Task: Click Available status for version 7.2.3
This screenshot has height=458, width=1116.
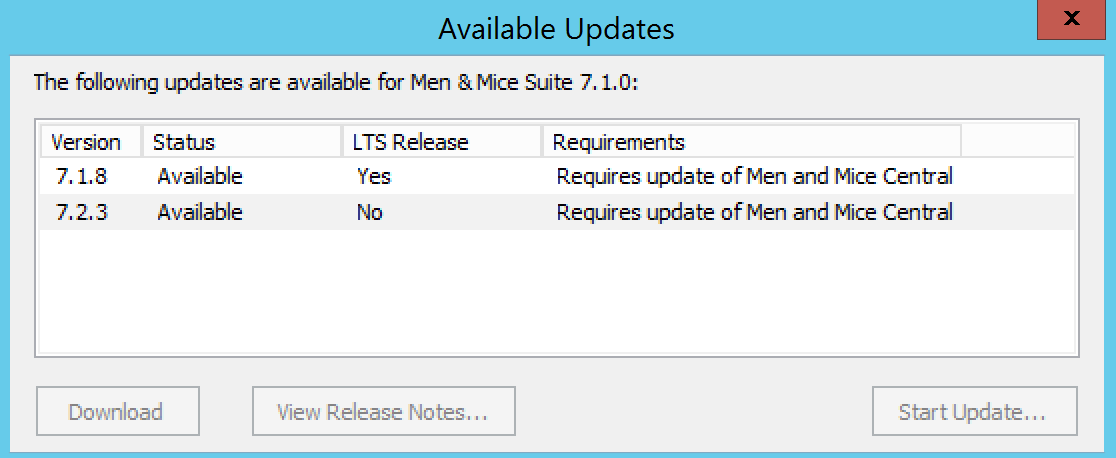Action: click(200, 213)
